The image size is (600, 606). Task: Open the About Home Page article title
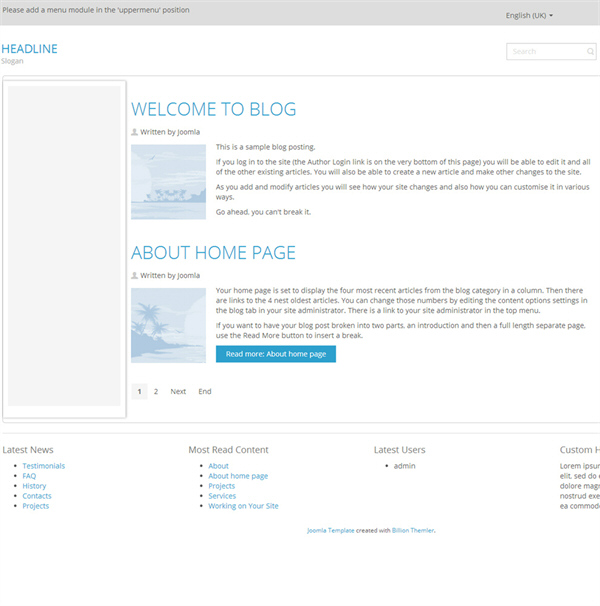(213, 253)
